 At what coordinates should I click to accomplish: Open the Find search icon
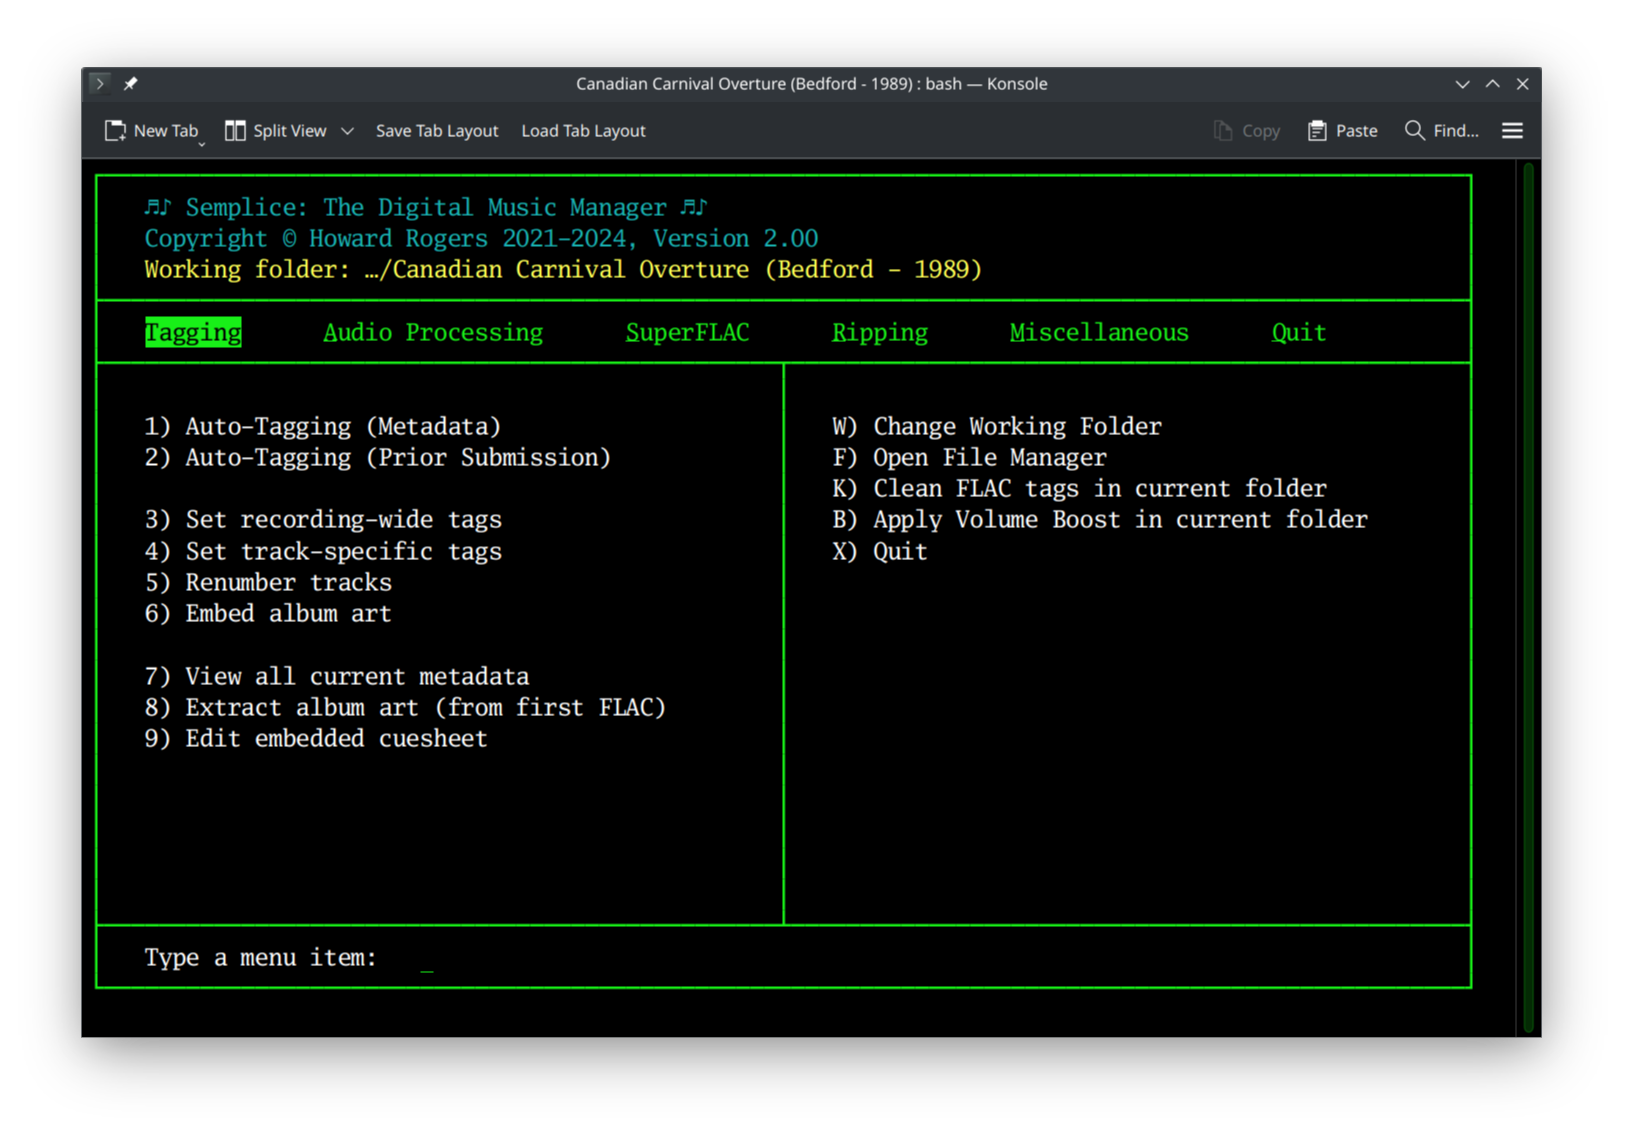[x=1414, y=130]
